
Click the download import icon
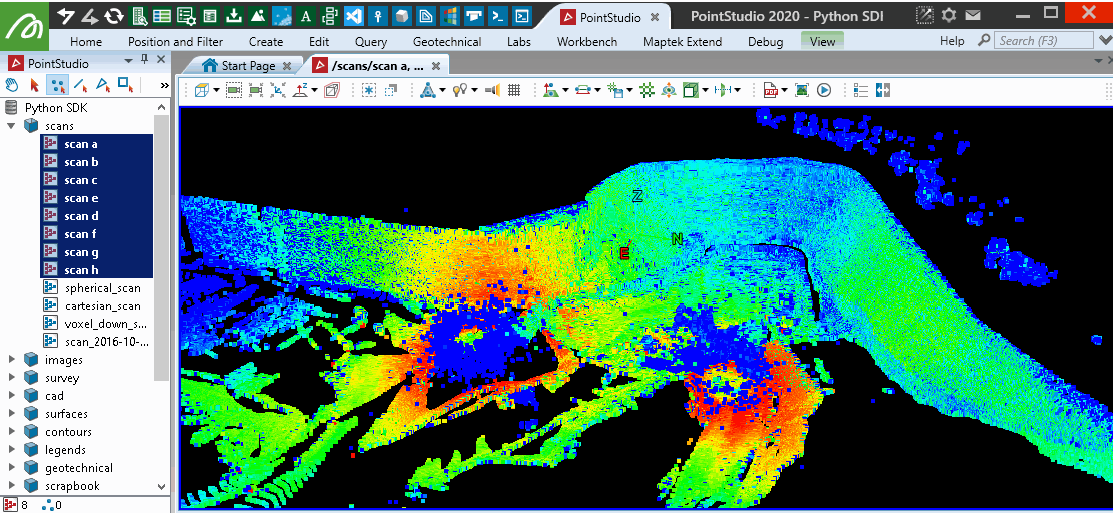tap(234, 16)
